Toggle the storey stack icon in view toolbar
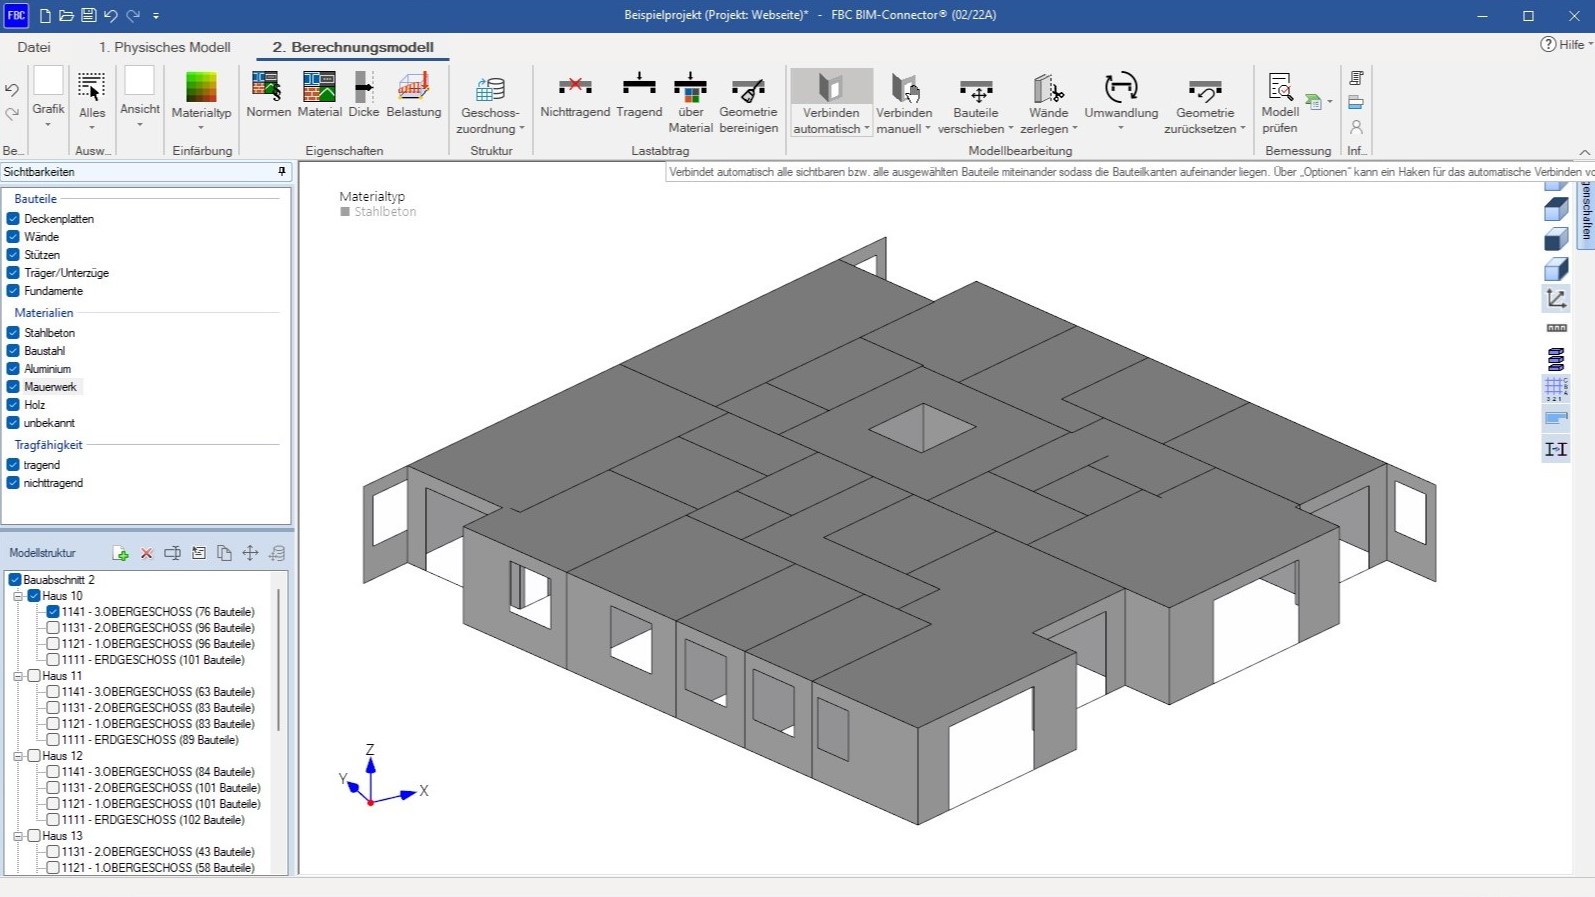This screenshot has height=897, width=1595. [1556, 359]
